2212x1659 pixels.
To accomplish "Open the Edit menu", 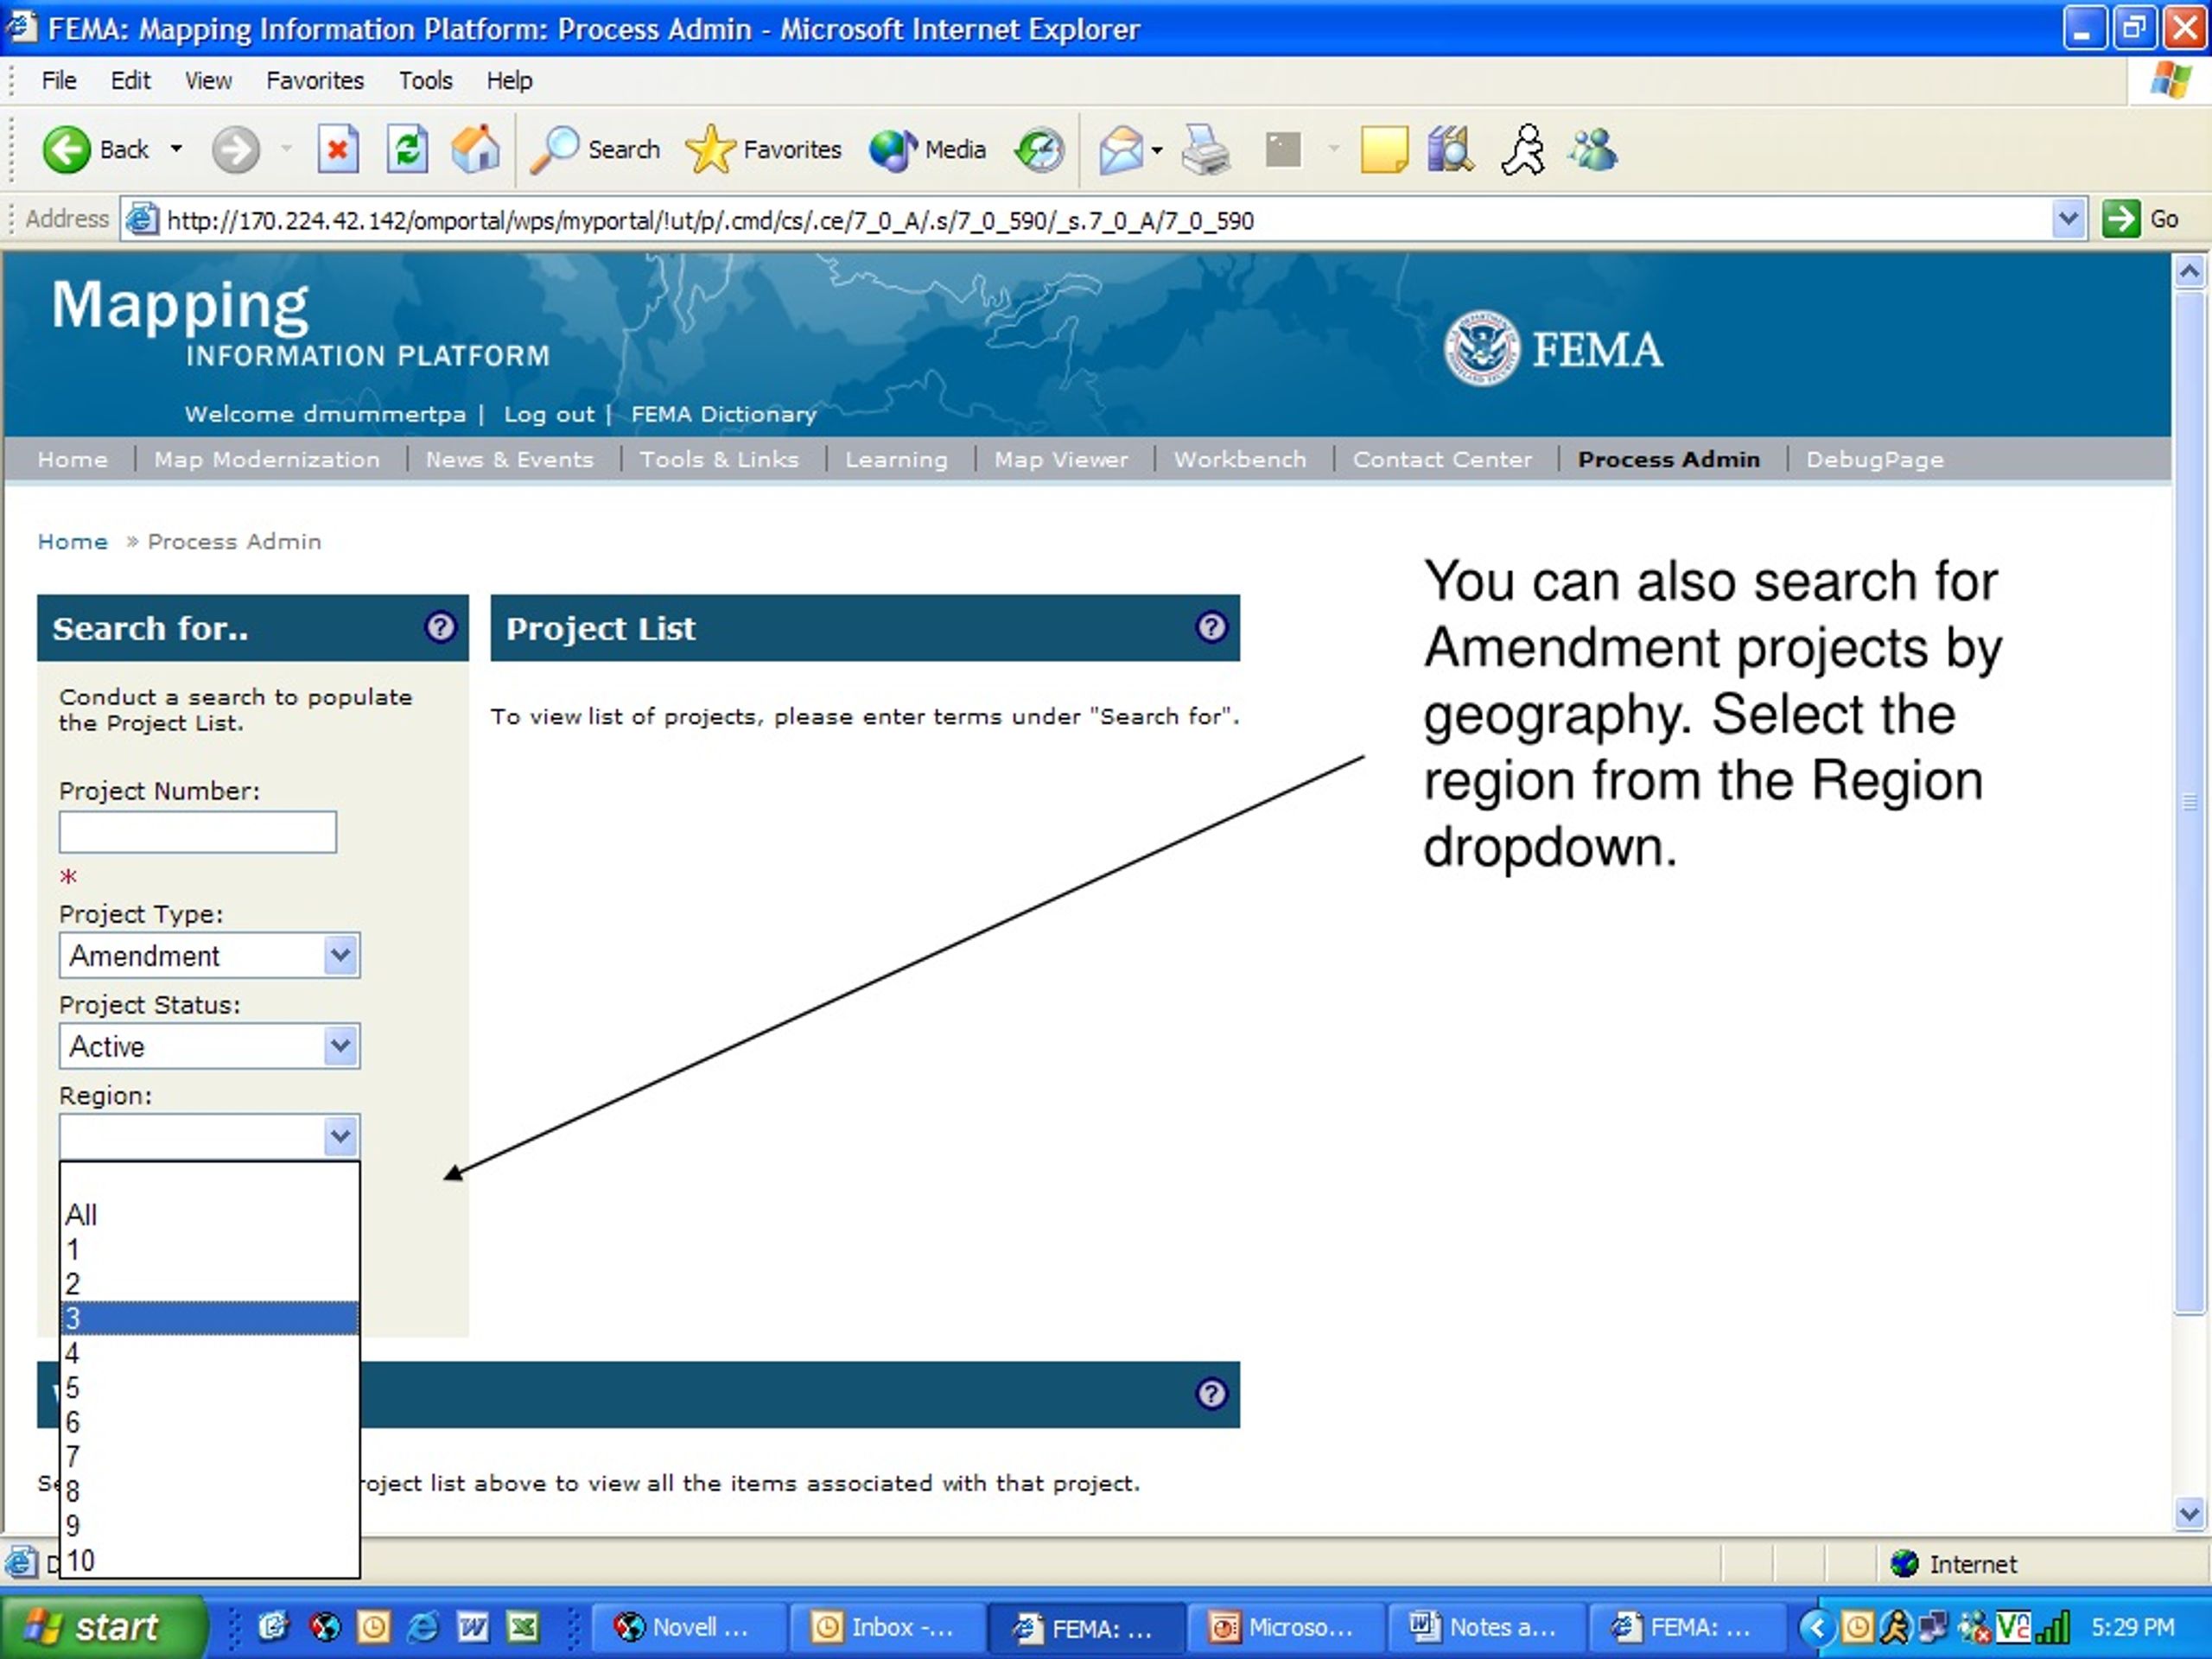I will point(130,80).
